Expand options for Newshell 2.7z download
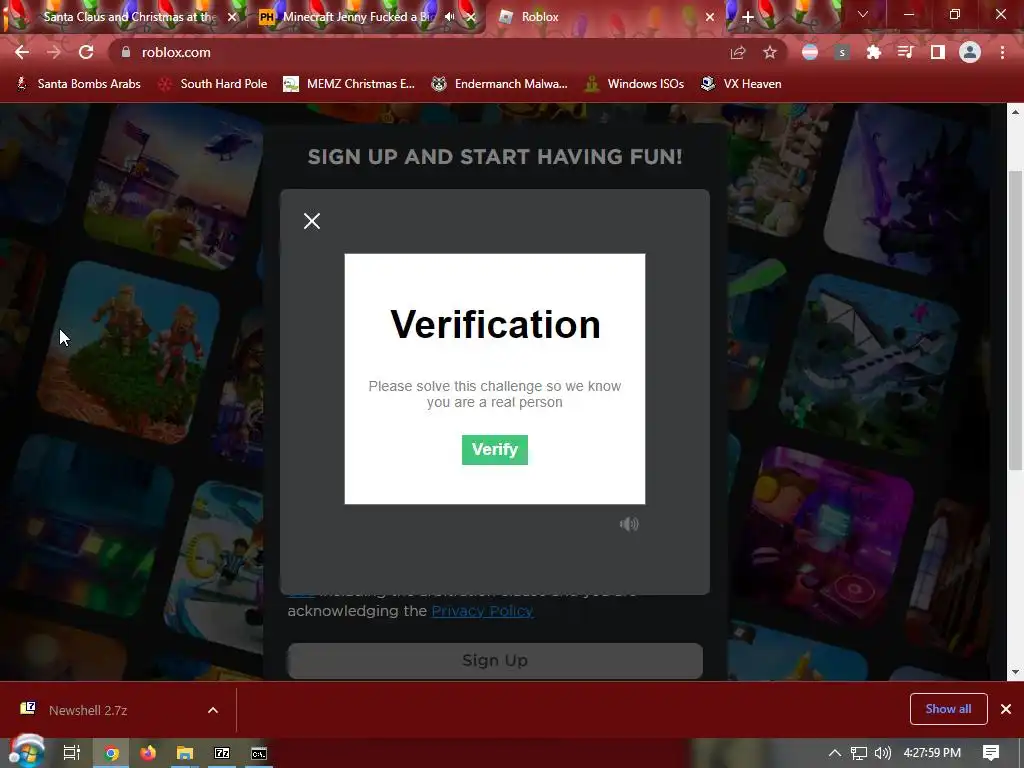 pos(213,710)
